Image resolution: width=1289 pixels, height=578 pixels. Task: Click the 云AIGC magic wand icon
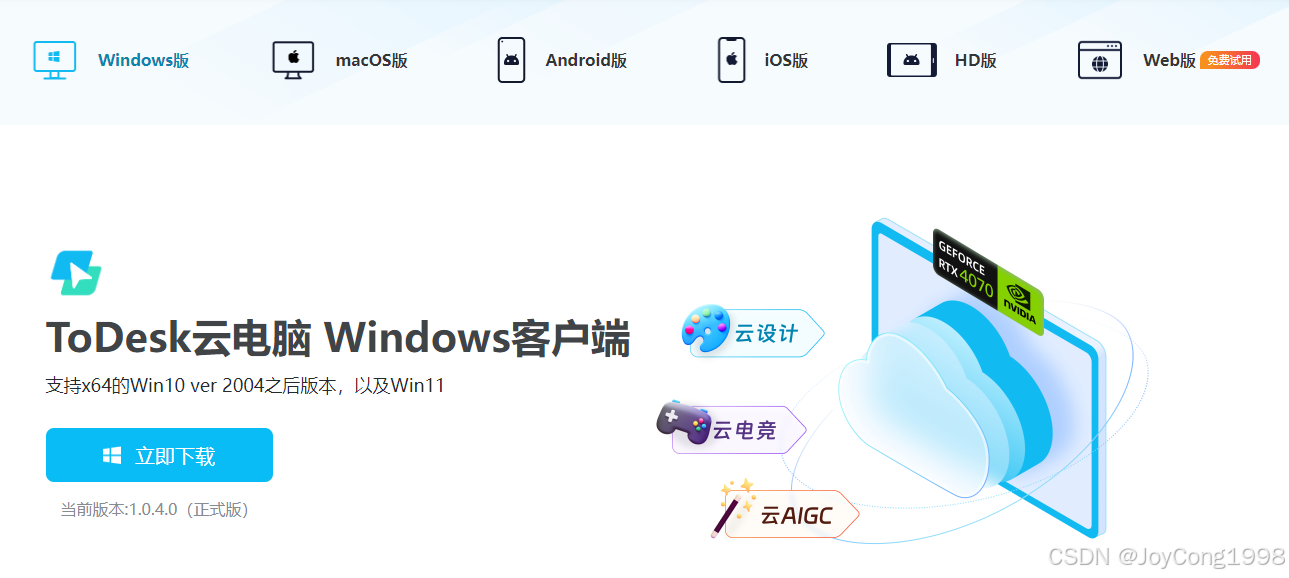735,507
